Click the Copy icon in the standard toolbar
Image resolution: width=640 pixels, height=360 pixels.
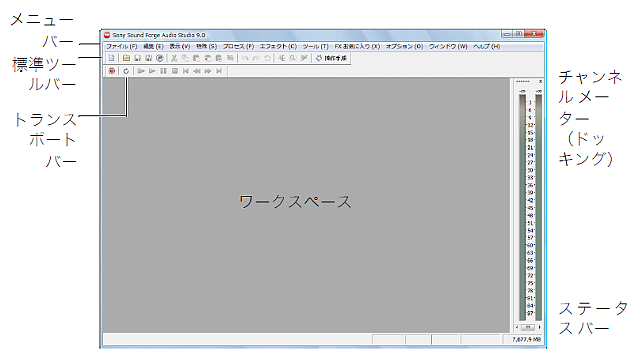point(185,58)
